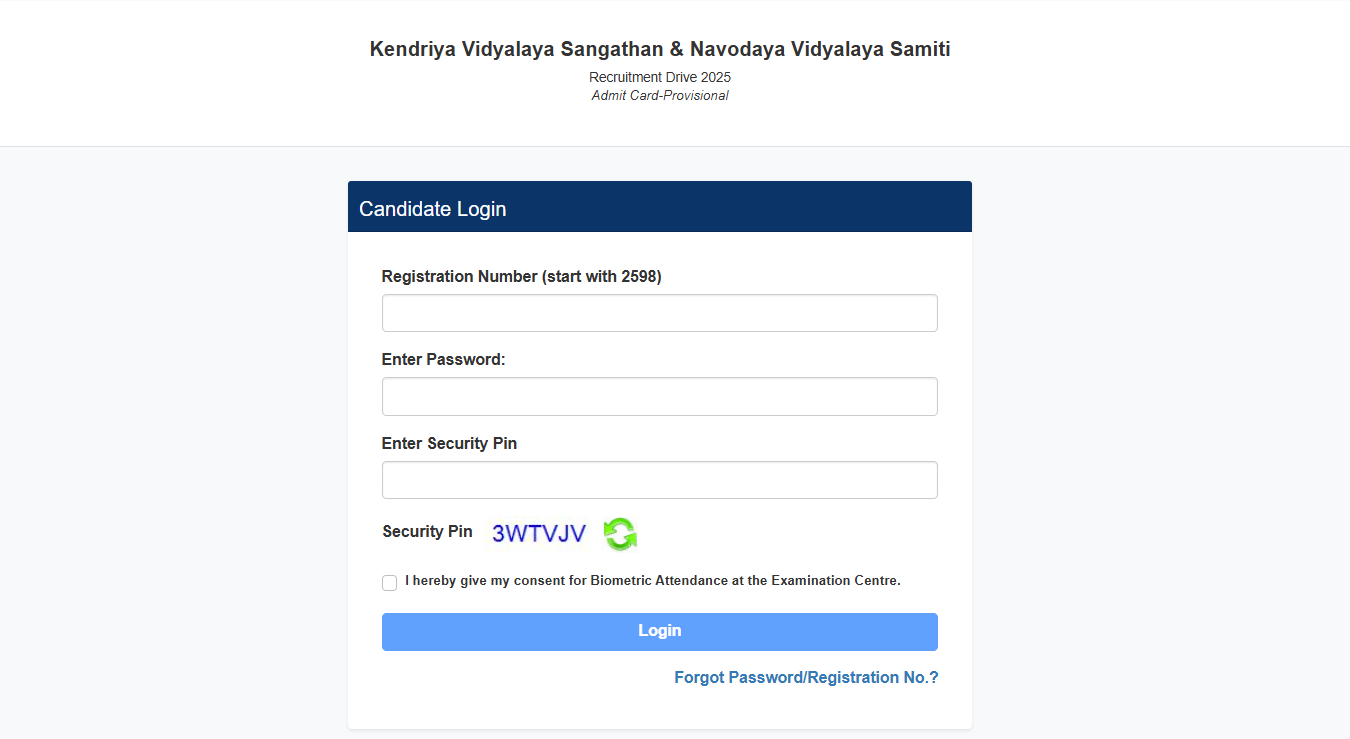Click inside the Registration Number field
Screen dimensions: 1350x739
click(659, 312)
